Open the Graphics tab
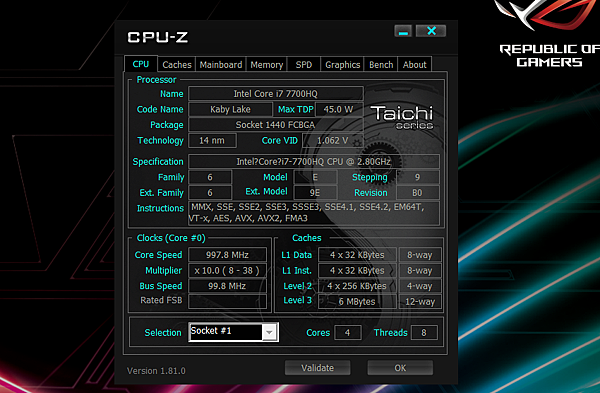 click(x=342, y=65)
